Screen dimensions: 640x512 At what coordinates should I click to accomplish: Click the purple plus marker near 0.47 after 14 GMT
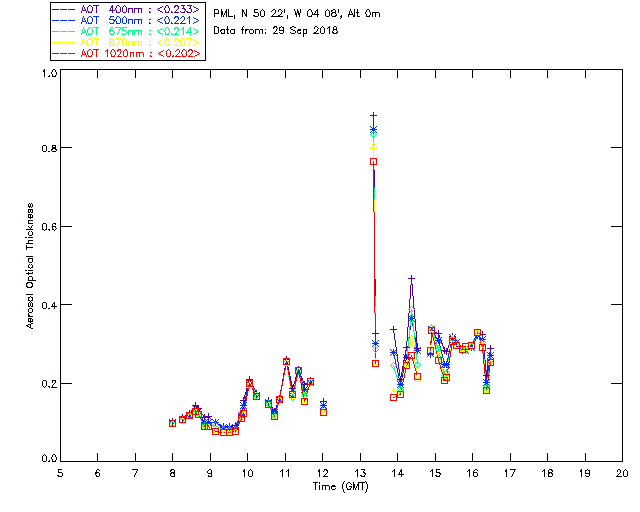pos(411,278)
